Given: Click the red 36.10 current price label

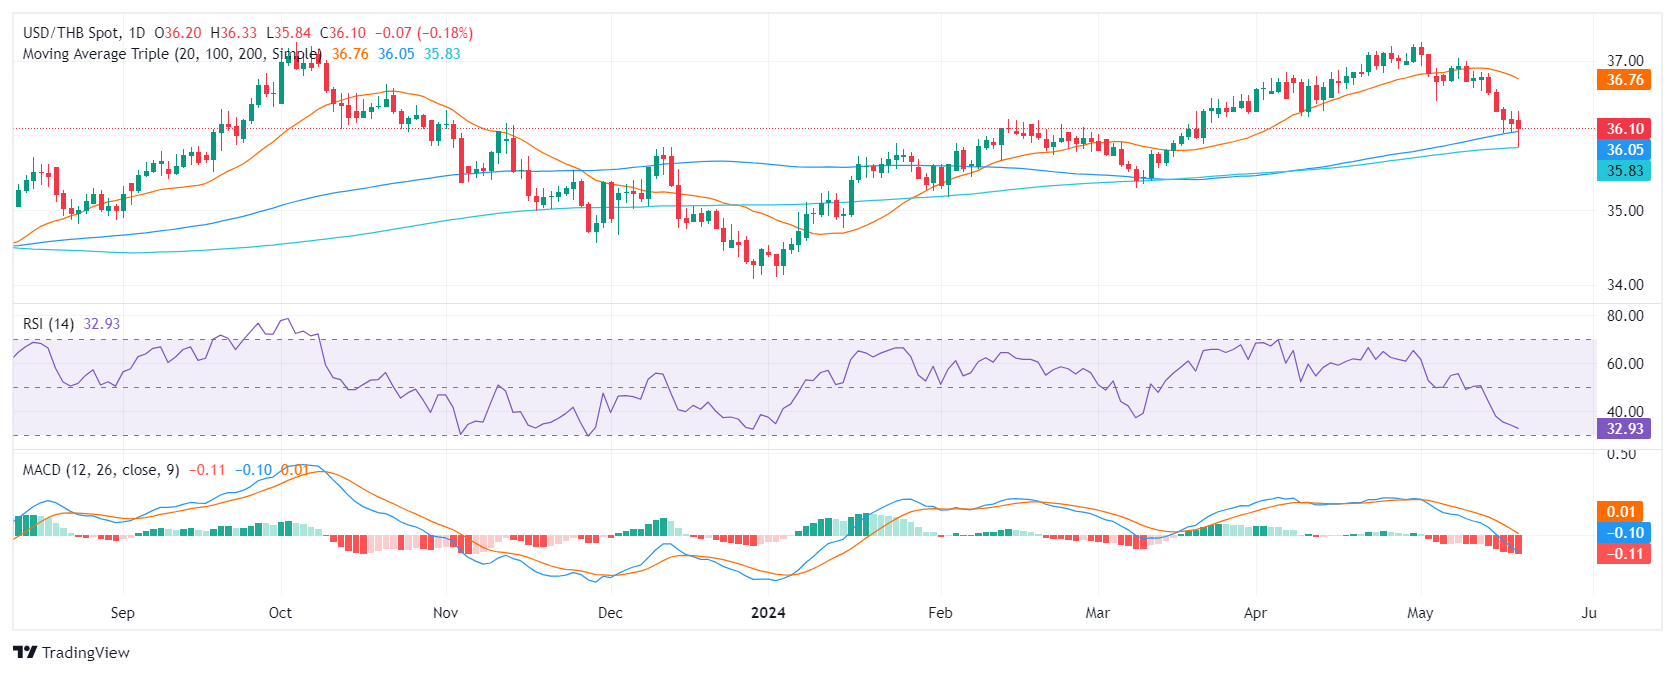Looking at the screenshot, I should tap(1625, 129).
